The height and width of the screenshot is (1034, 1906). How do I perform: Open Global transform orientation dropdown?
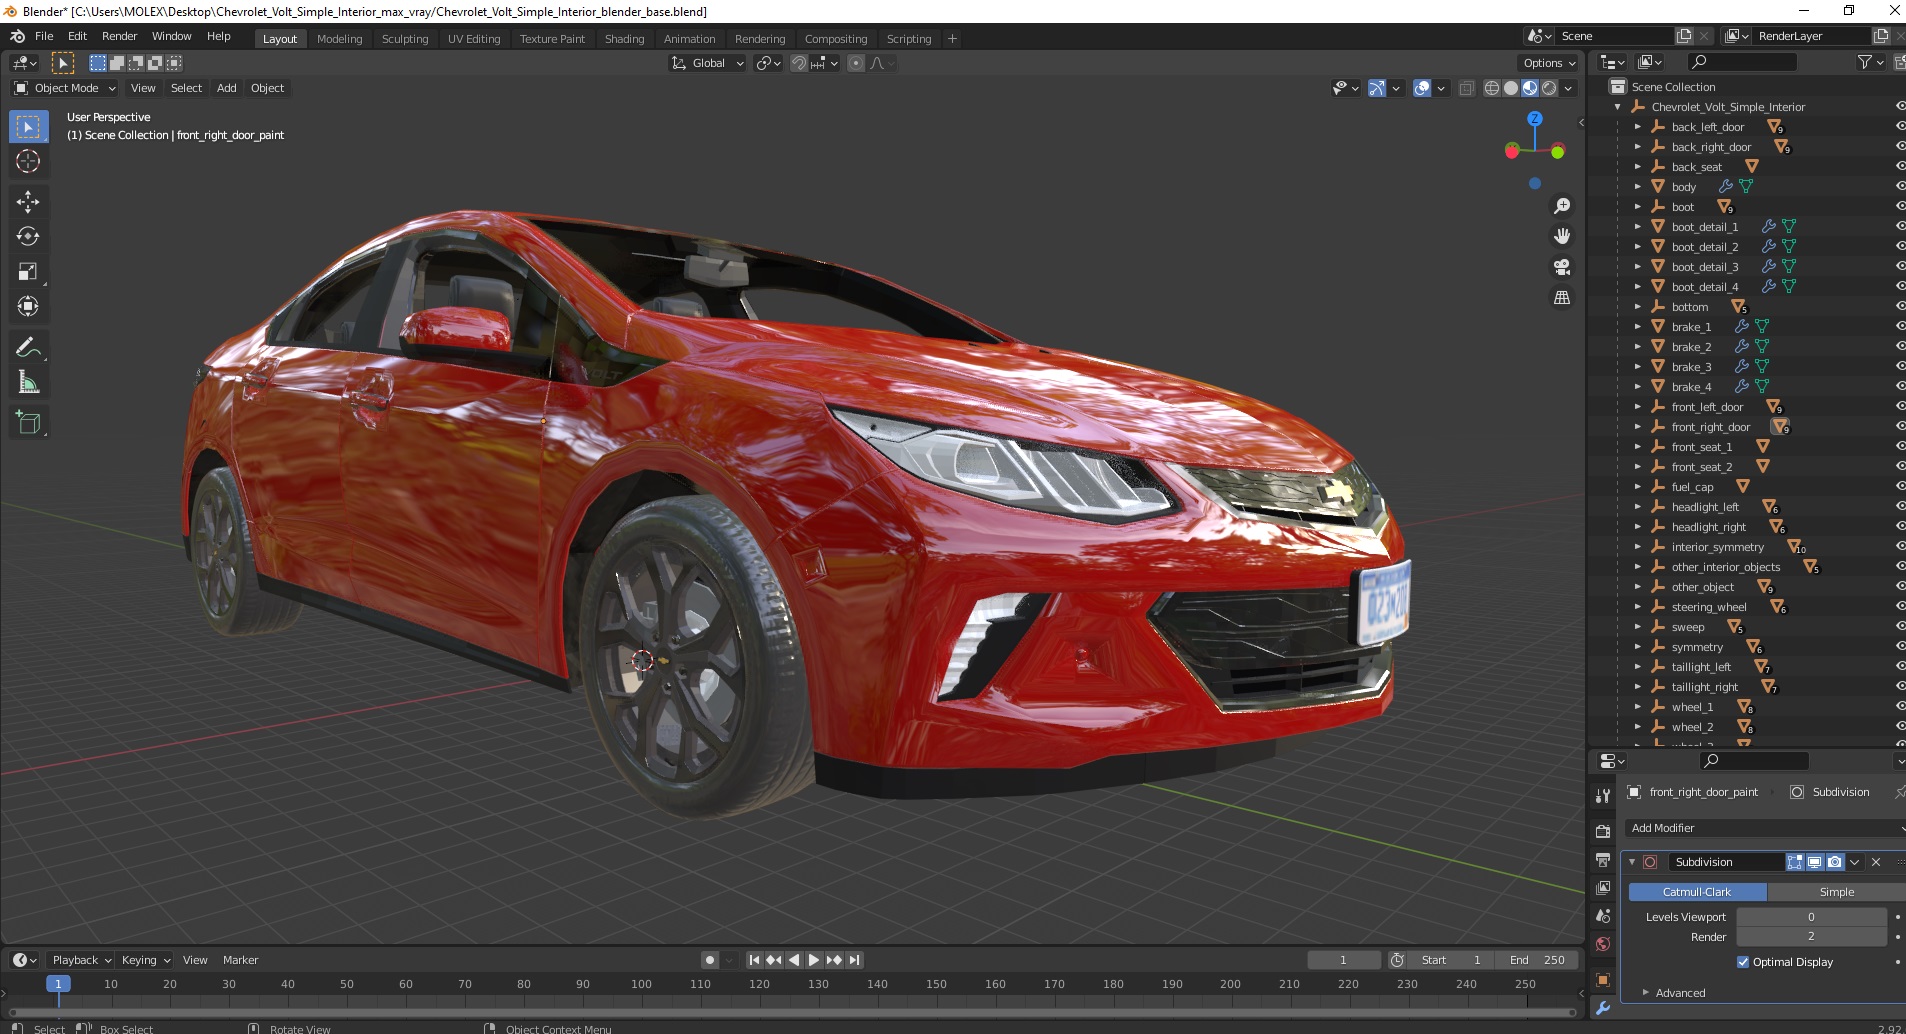pyautogui.click(x=708, y=63)
